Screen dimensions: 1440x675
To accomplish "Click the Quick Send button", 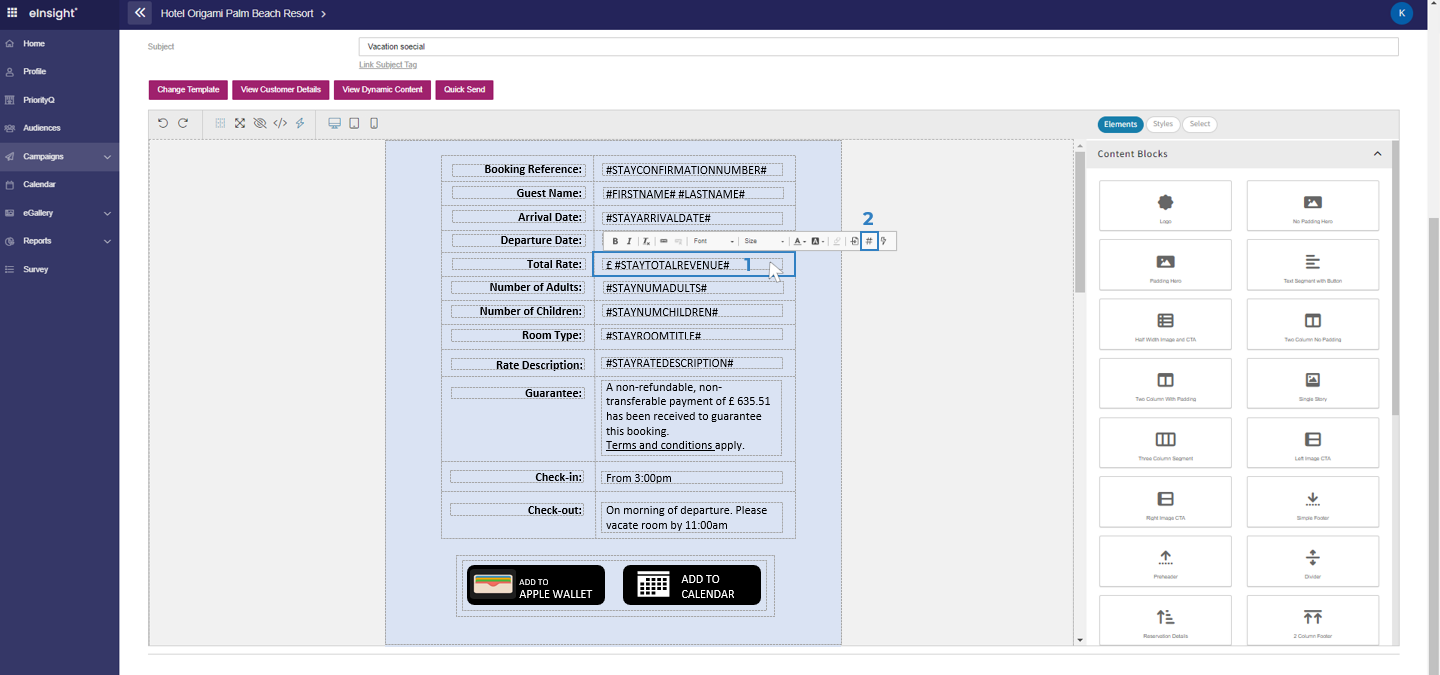I will coord(464,90).
